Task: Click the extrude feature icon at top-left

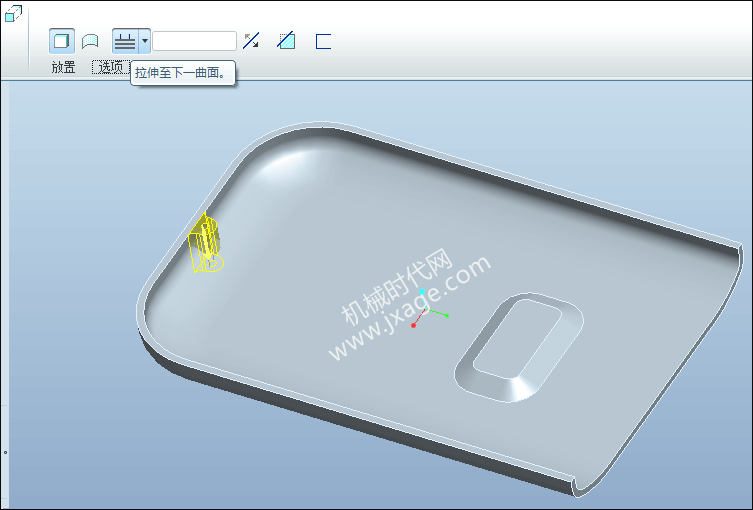Action: click(13, 13)
